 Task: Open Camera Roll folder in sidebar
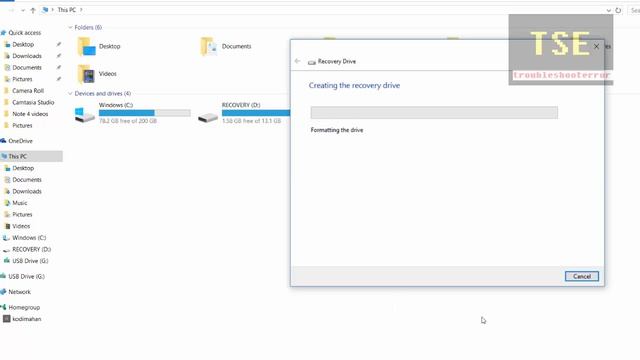pyautogui.click(x=28, y=91)
